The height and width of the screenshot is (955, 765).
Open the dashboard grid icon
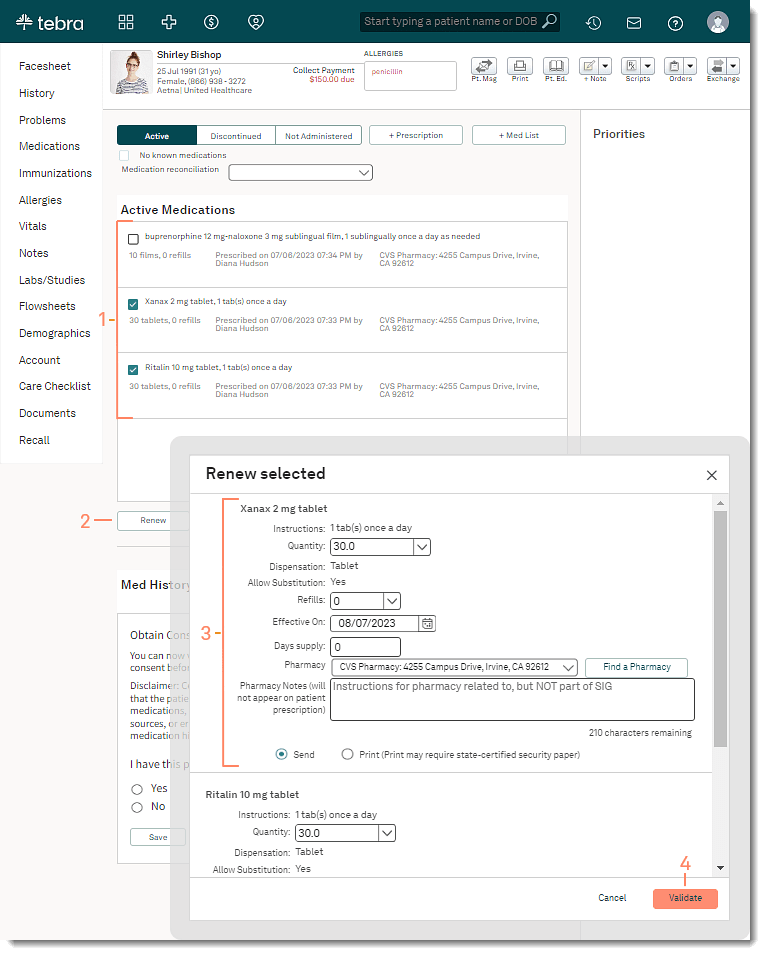[126, 23]
